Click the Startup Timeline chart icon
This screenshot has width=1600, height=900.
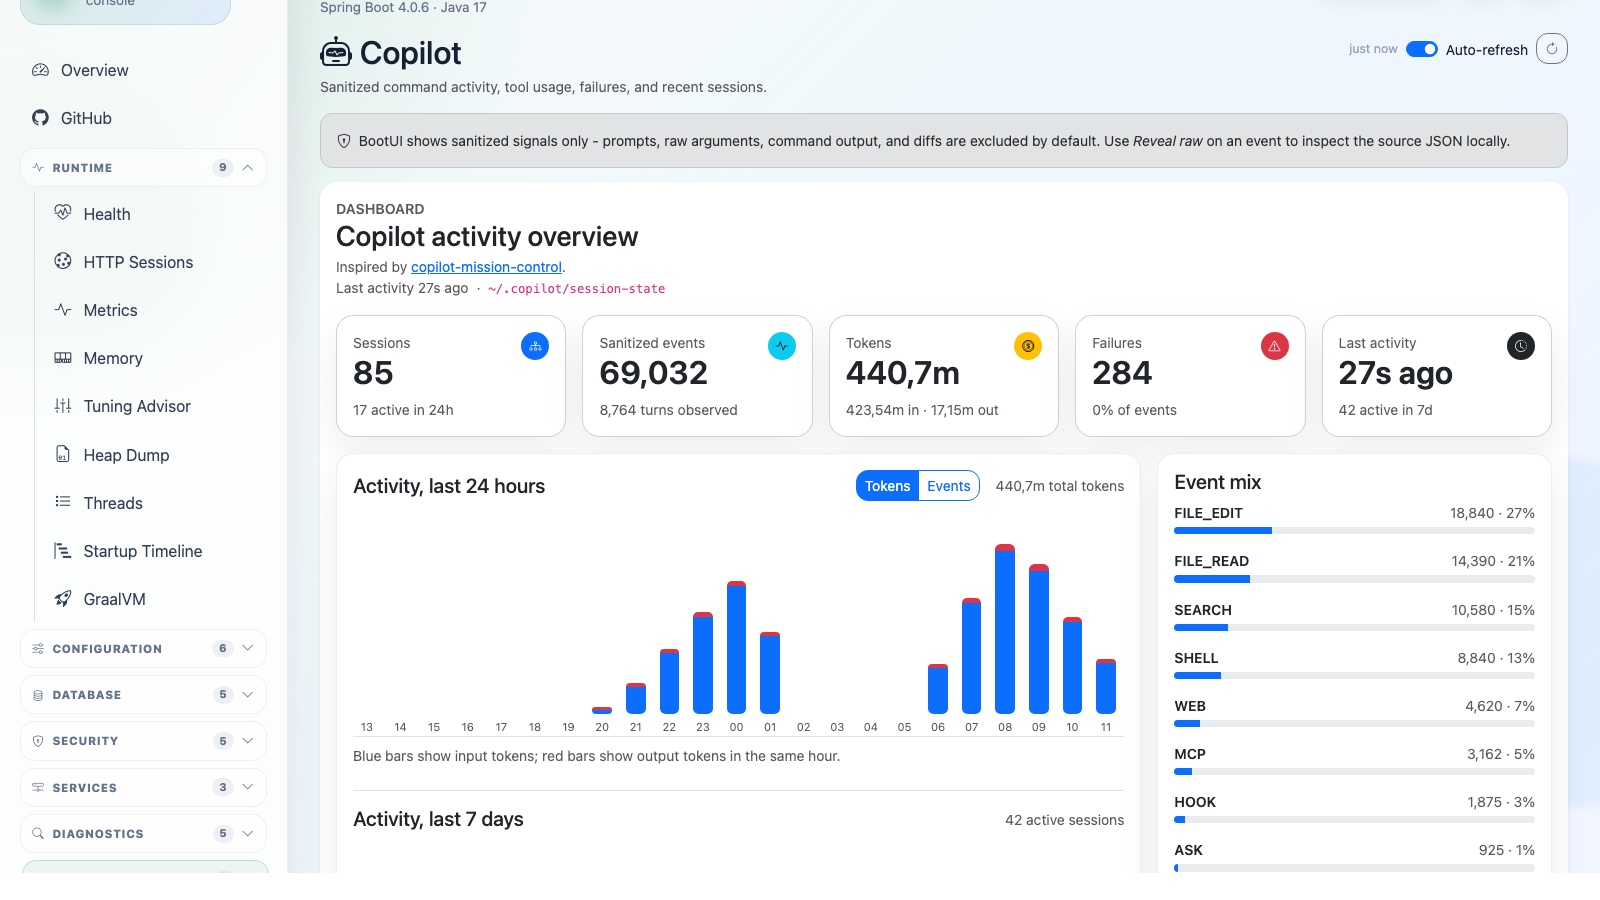pos(63,551)
